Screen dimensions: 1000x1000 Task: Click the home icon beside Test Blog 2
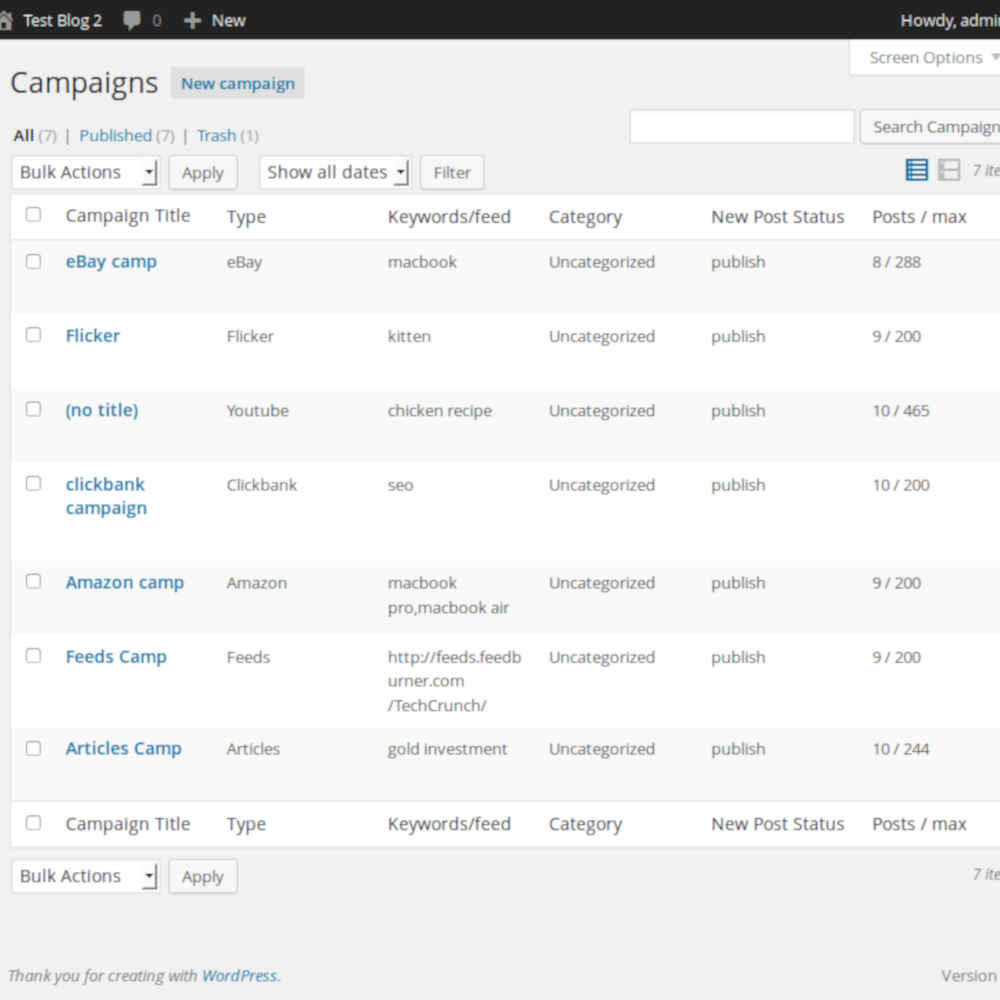click(9, 20)
